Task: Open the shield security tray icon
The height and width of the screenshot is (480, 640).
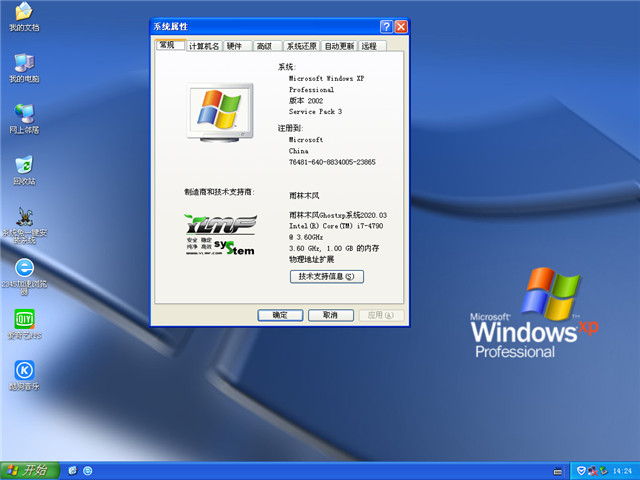Action: pos(581,471)
